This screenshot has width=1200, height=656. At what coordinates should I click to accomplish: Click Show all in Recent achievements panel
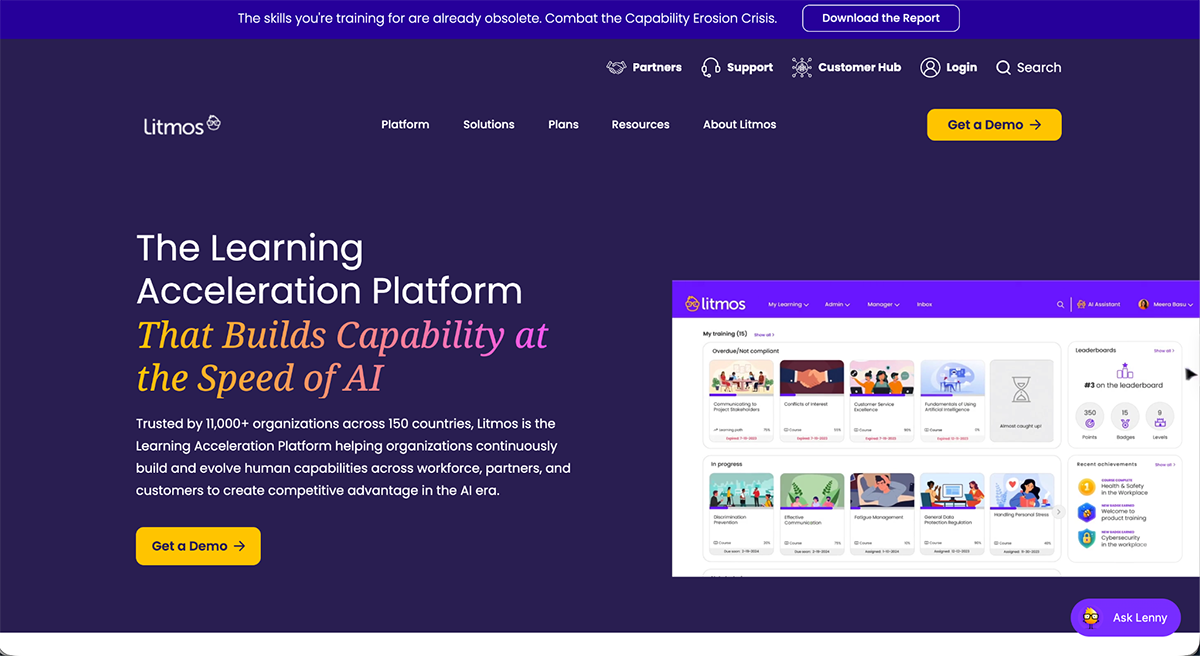[x=1163, y=465]
